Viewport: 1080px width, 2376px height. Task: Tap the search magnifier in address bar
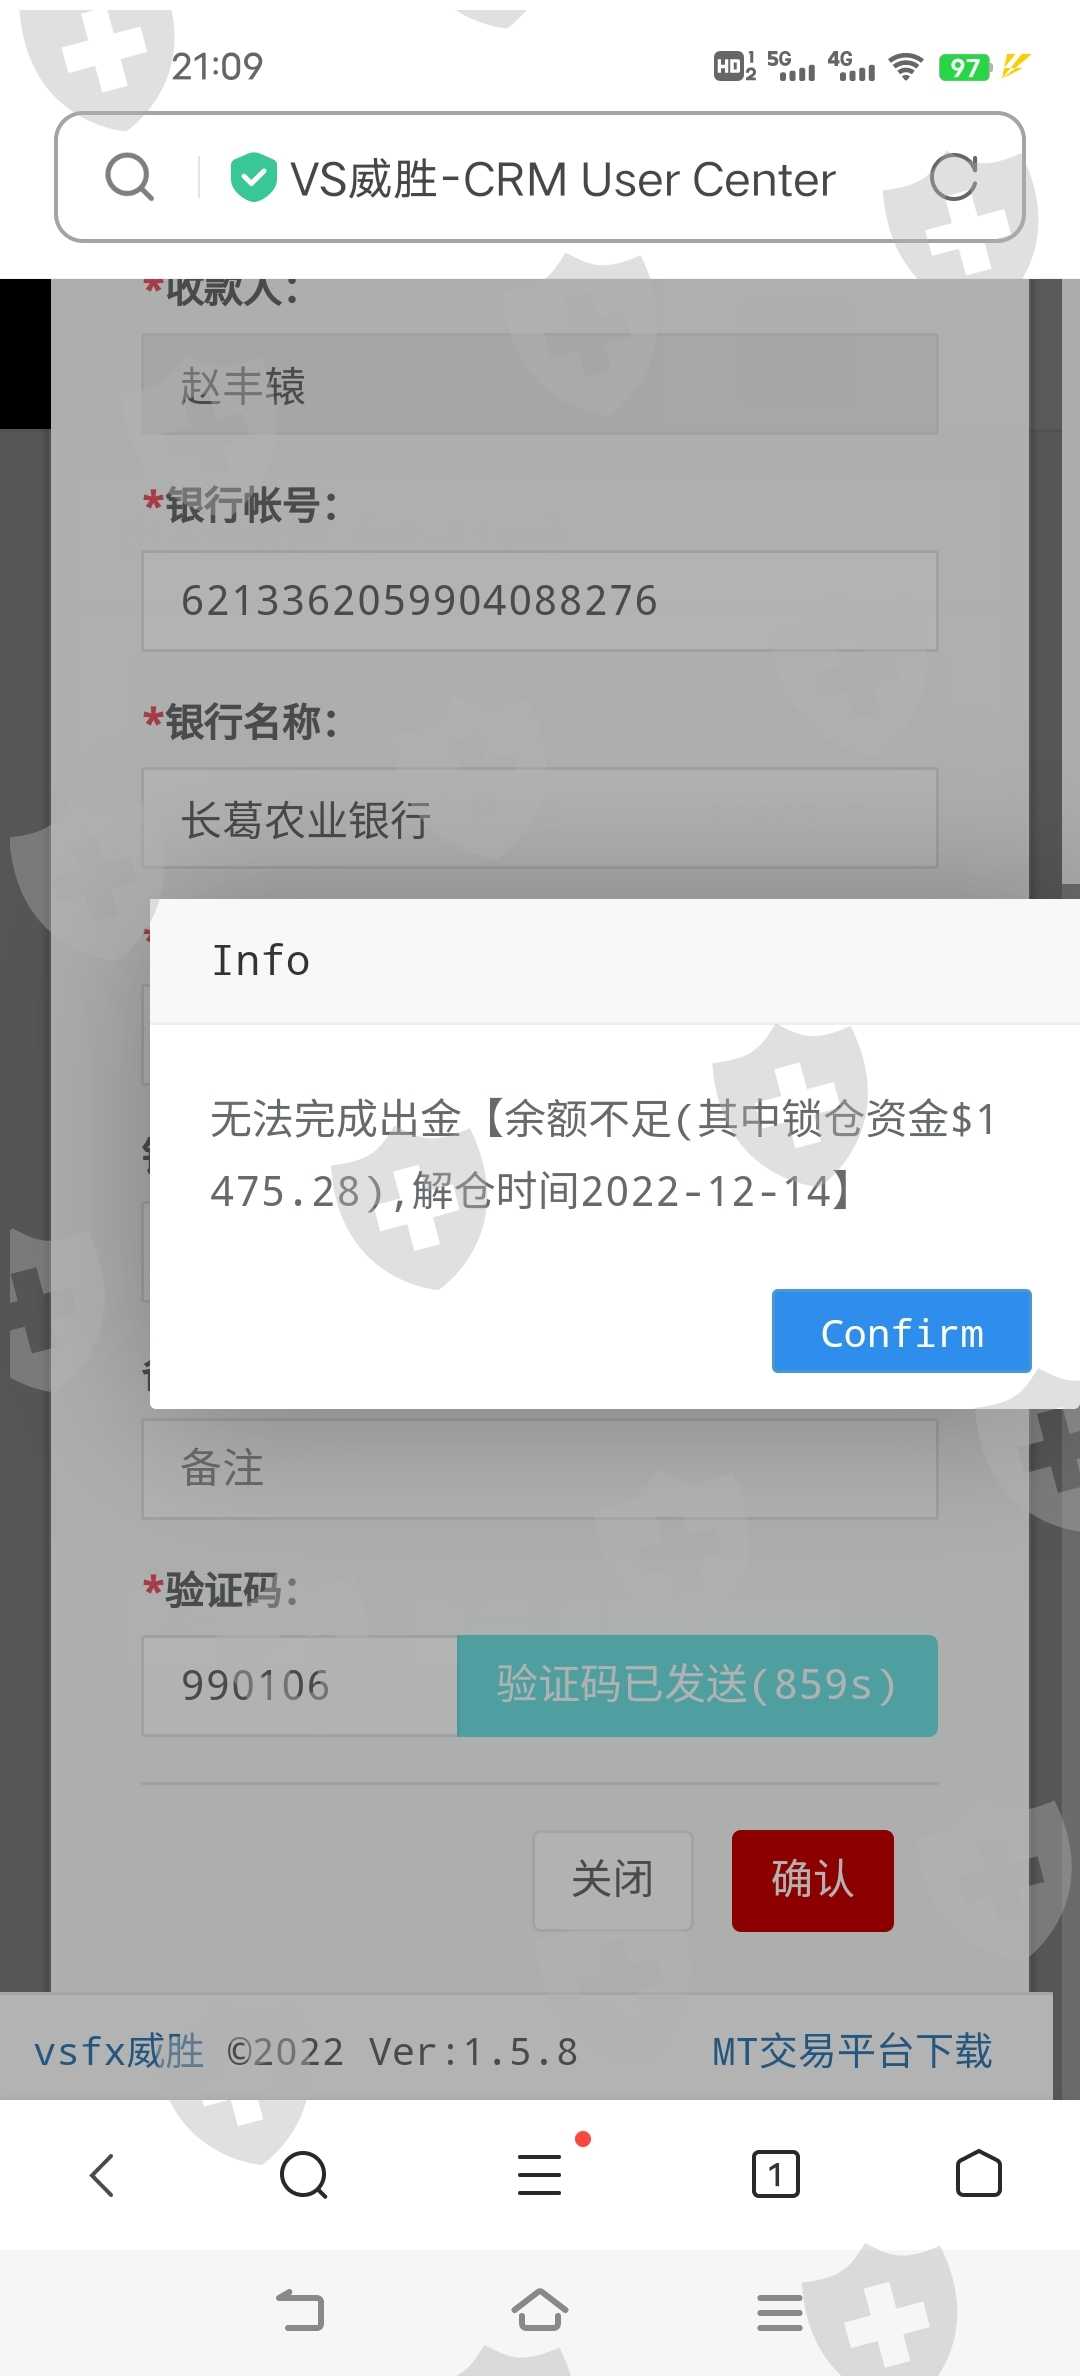point(130,178)
